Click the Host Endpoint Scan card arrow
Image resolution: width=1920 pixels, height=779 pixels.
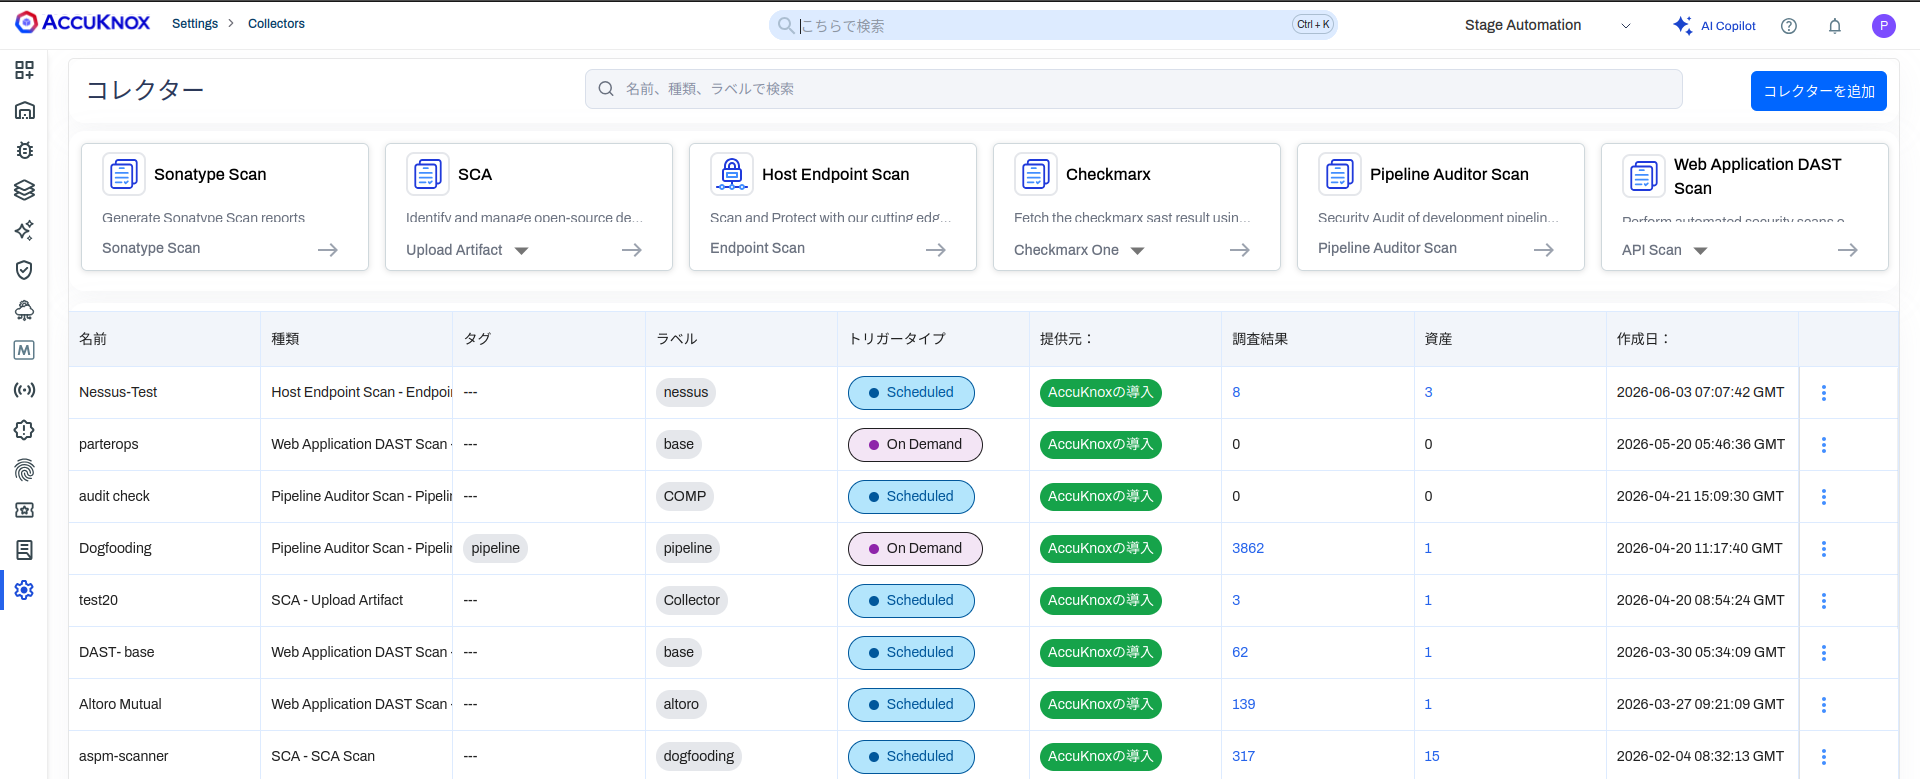[936, 250]
